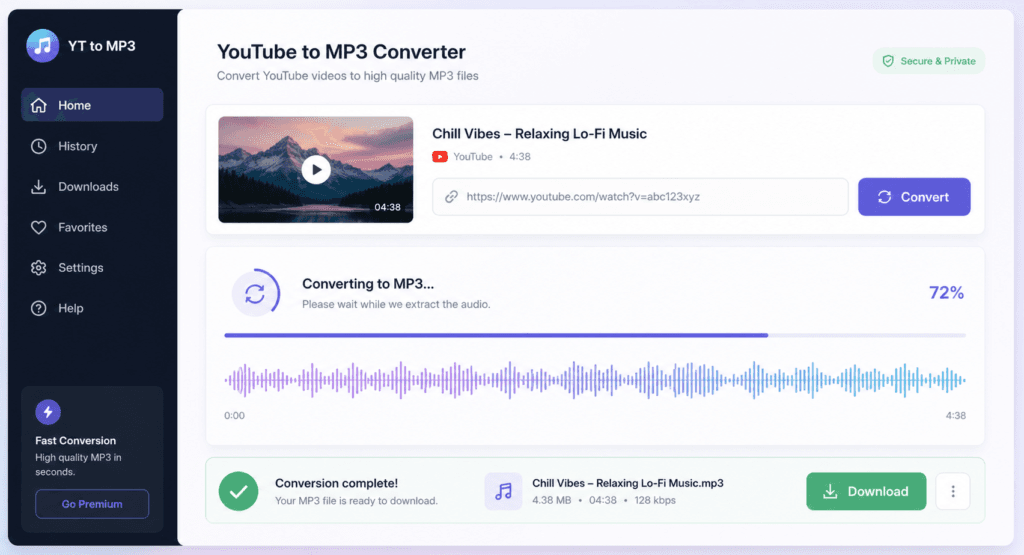The width and height of the screenshot is (1024, 555).
Task: Click the Convert button
Action: [x=914, y=197]
